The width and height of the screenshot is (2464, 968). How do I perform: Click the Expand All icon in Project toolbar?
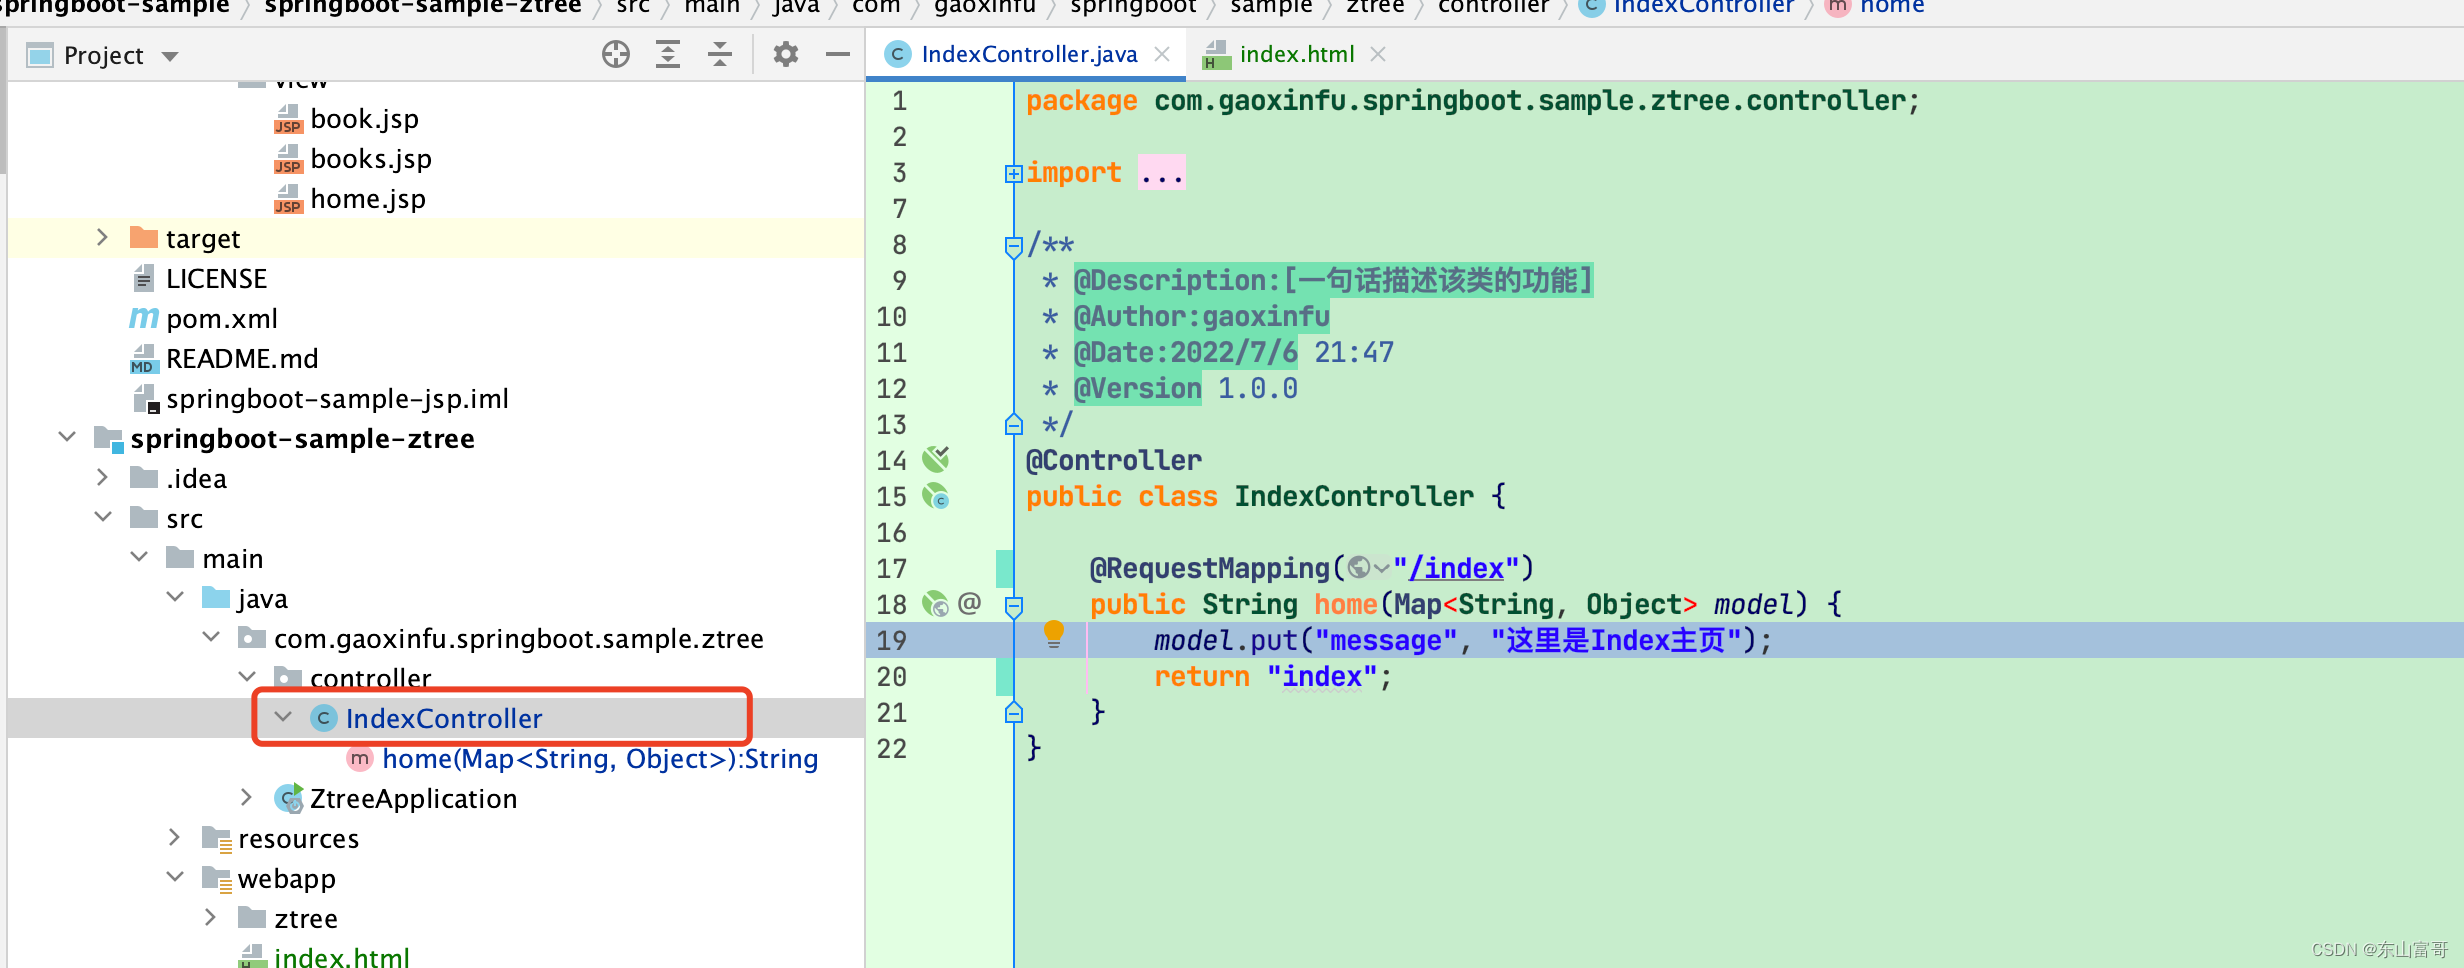tap(668, 54)
